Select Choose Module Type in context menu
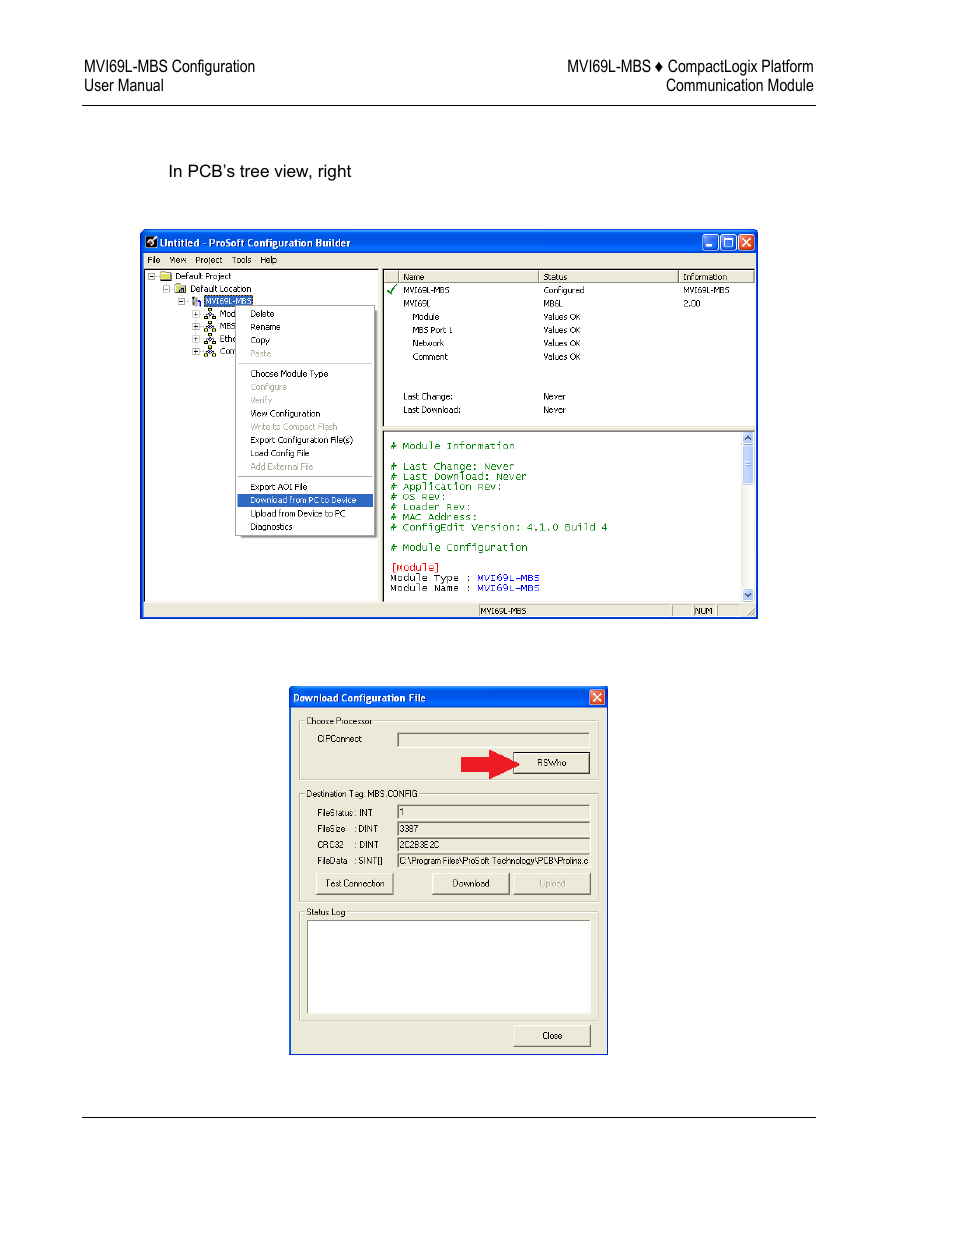Viewport: 954px width, 1235px height. click(304, 374)
